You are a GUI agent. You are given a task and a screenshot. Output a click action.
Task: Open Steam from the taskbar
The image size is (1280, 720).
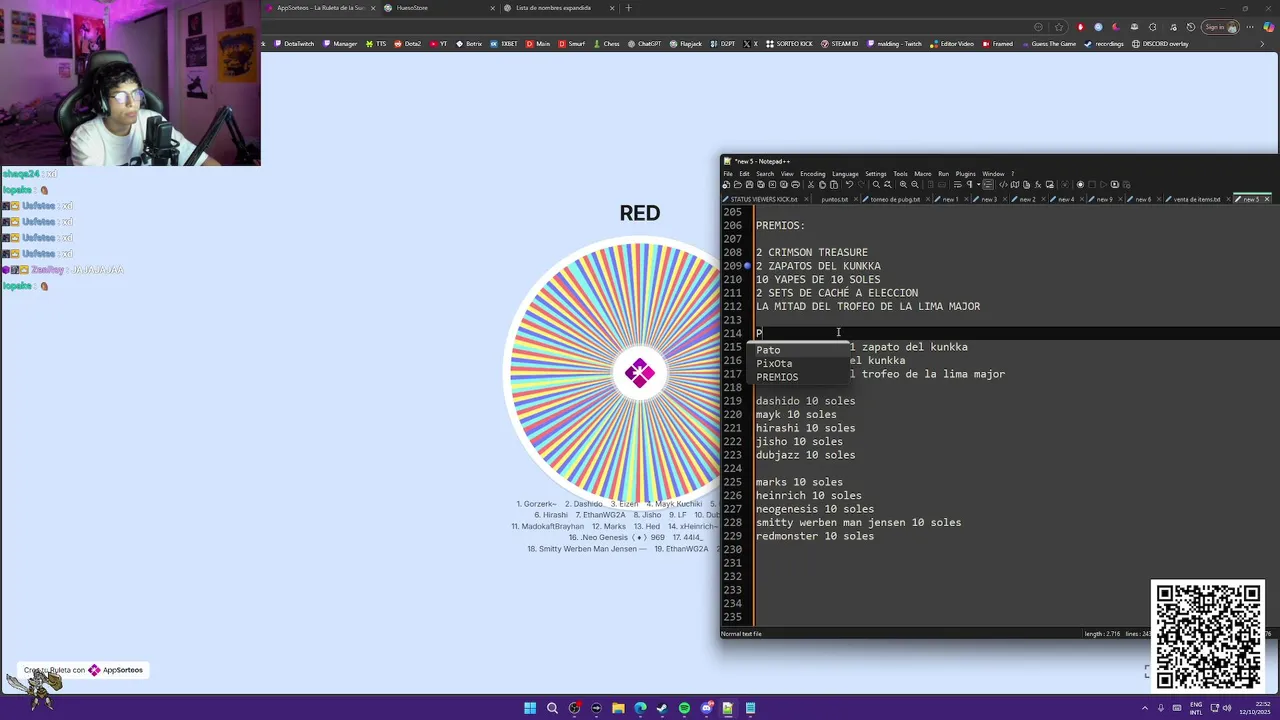point(662,708)
